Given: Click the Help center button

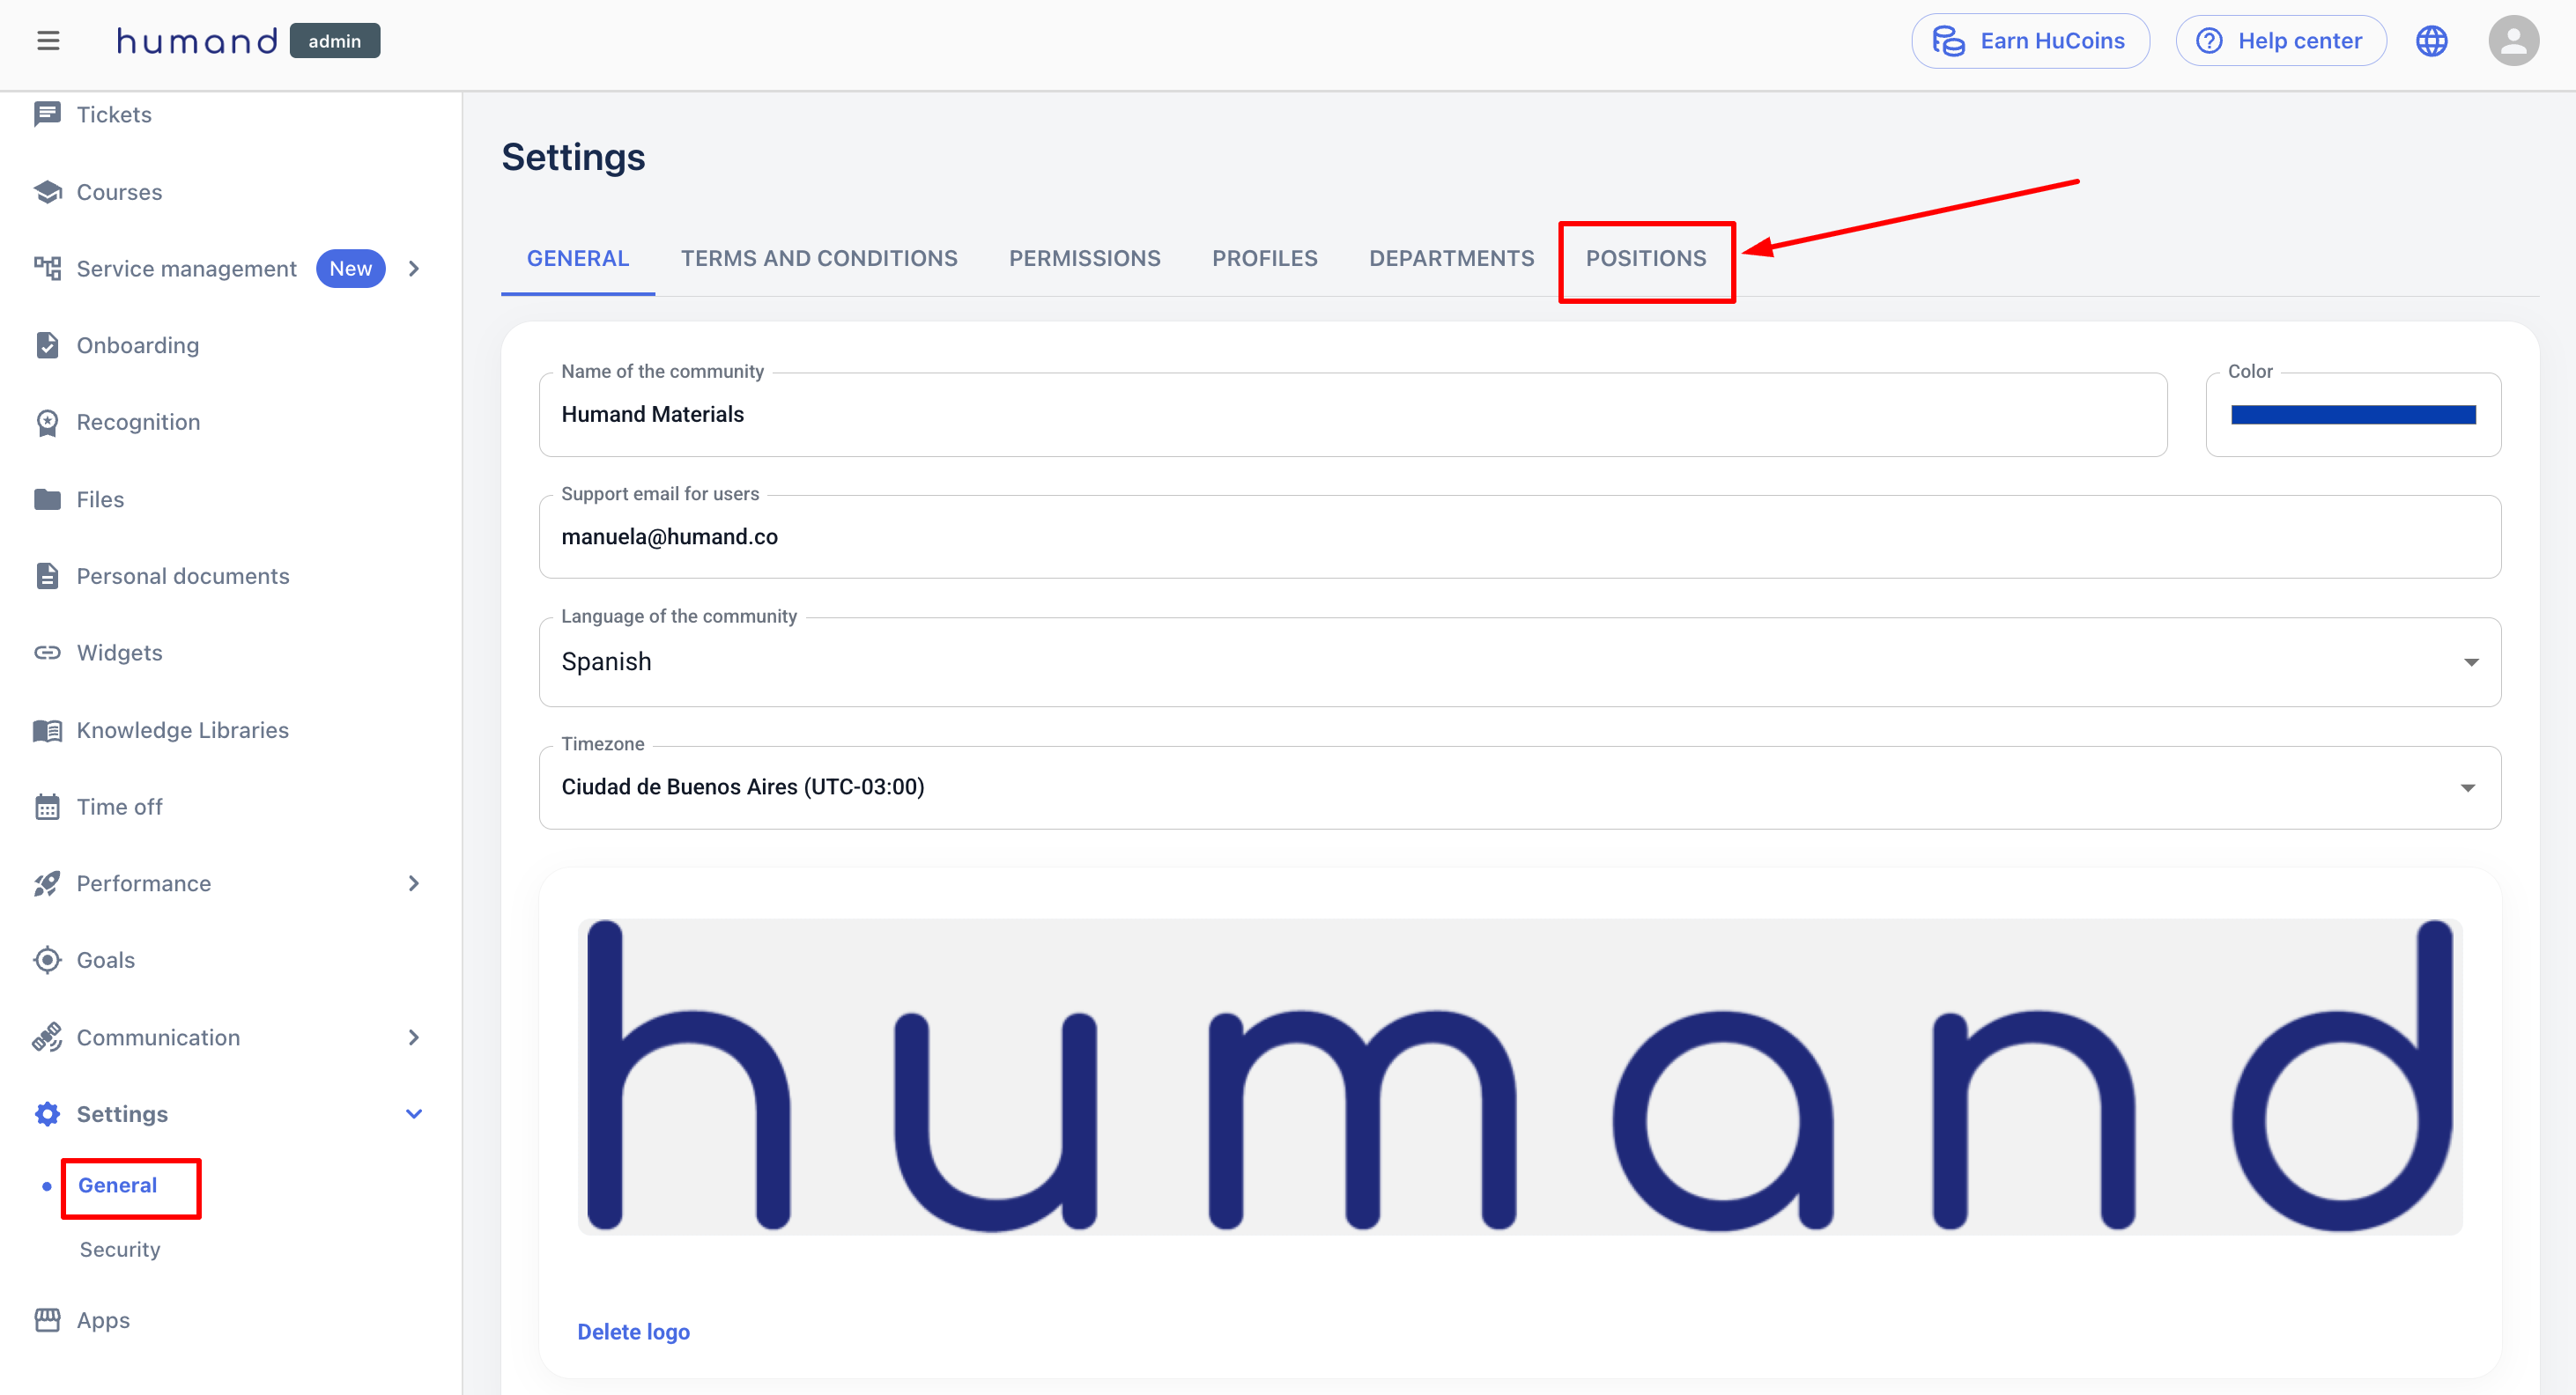Looking at the screenshot, I should (2280, 41).
